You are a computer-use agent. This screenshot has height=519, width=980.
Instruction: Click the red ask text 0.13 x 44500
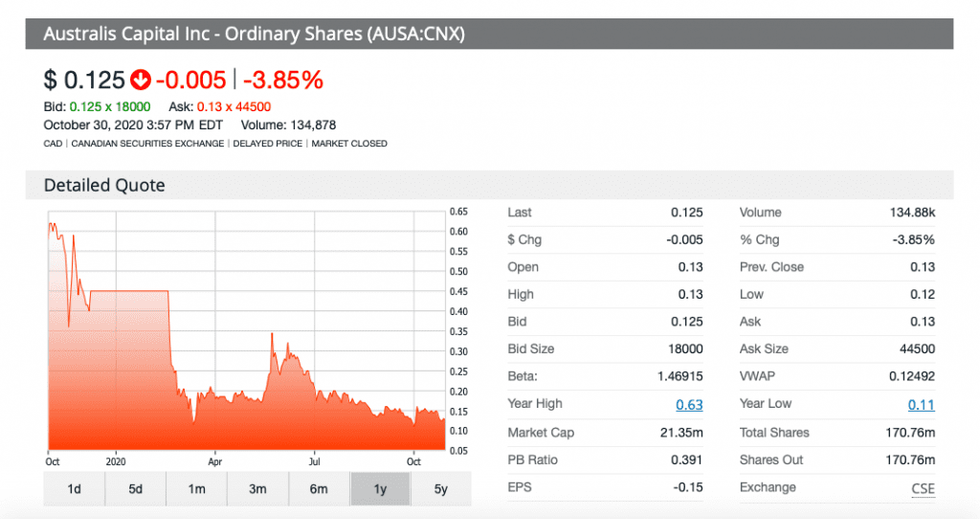[x=234, y=107]
